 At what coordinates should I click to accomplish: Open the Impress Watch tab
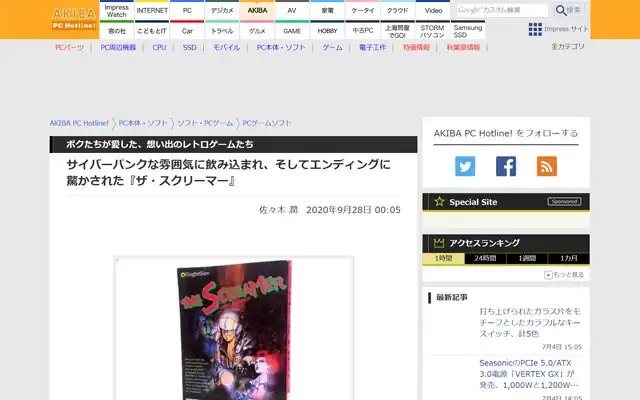point(116,11)
